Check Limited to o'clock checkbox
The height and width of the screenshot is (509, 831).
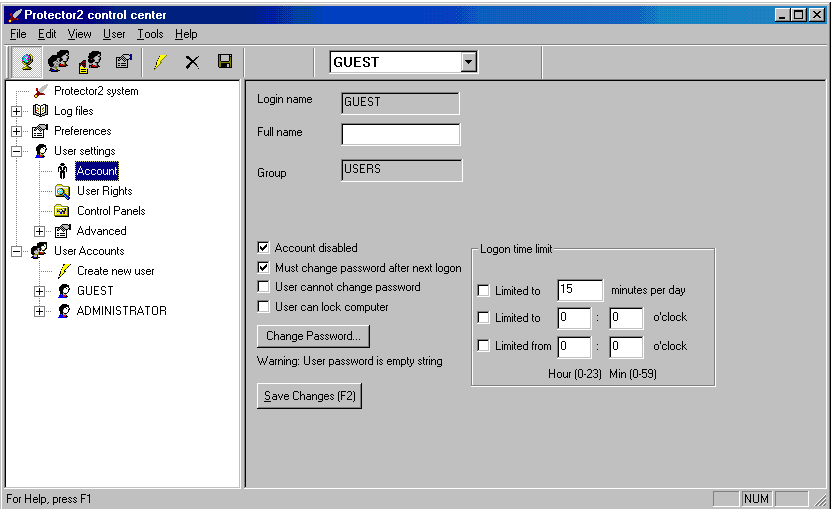point(483,318)
